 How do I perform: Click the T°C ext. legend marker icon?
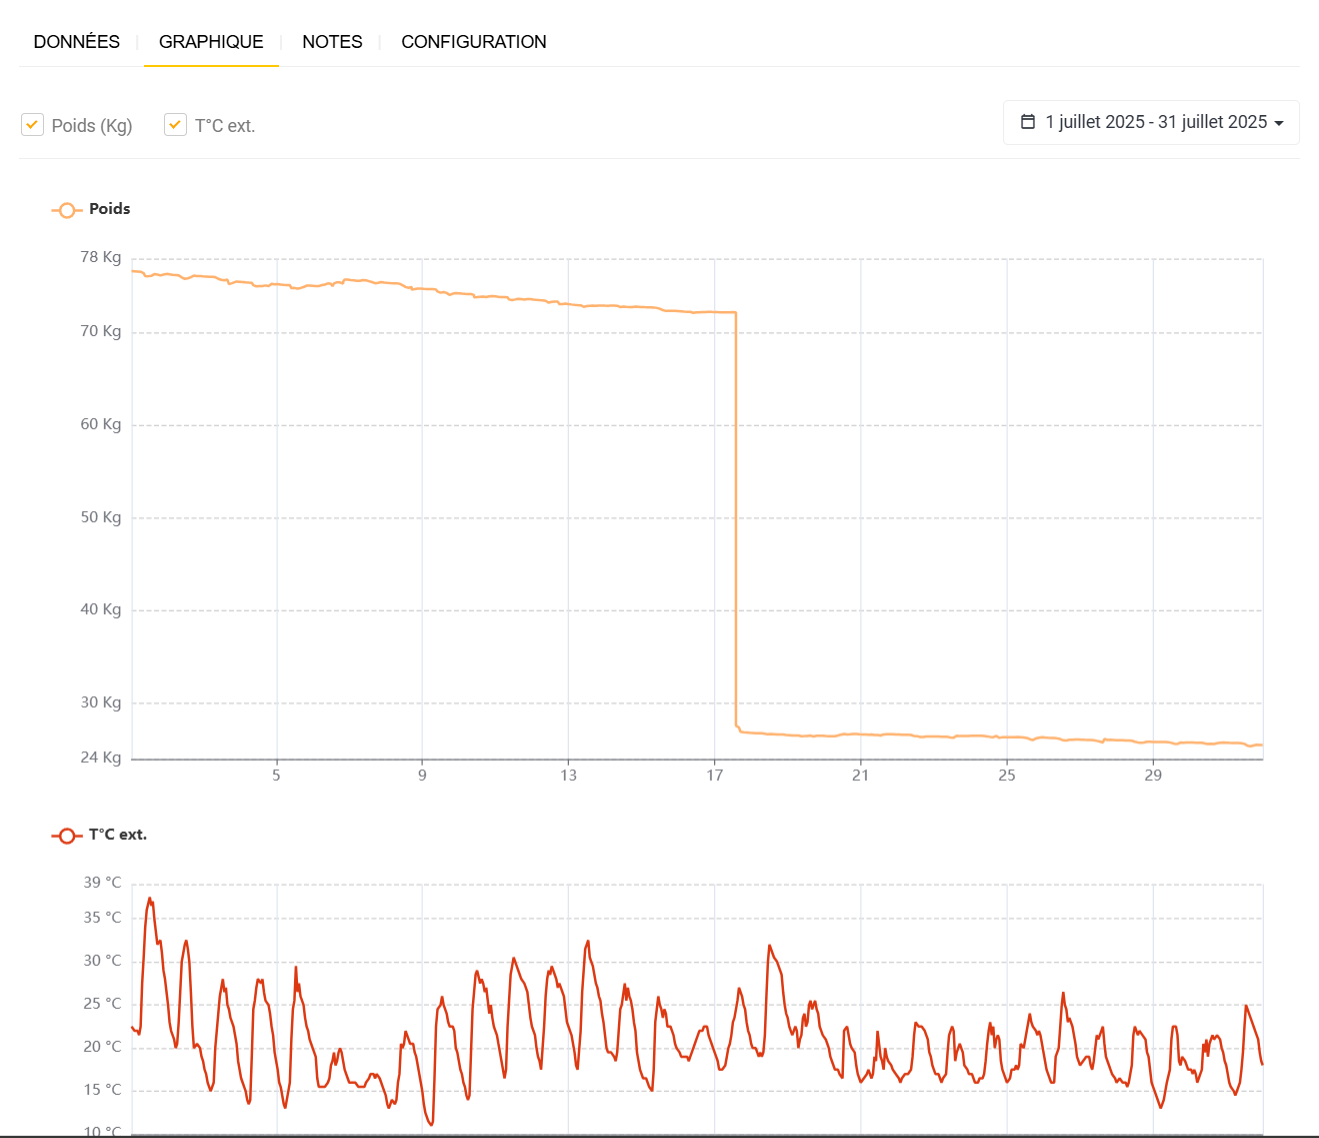[x=67, y=835]
